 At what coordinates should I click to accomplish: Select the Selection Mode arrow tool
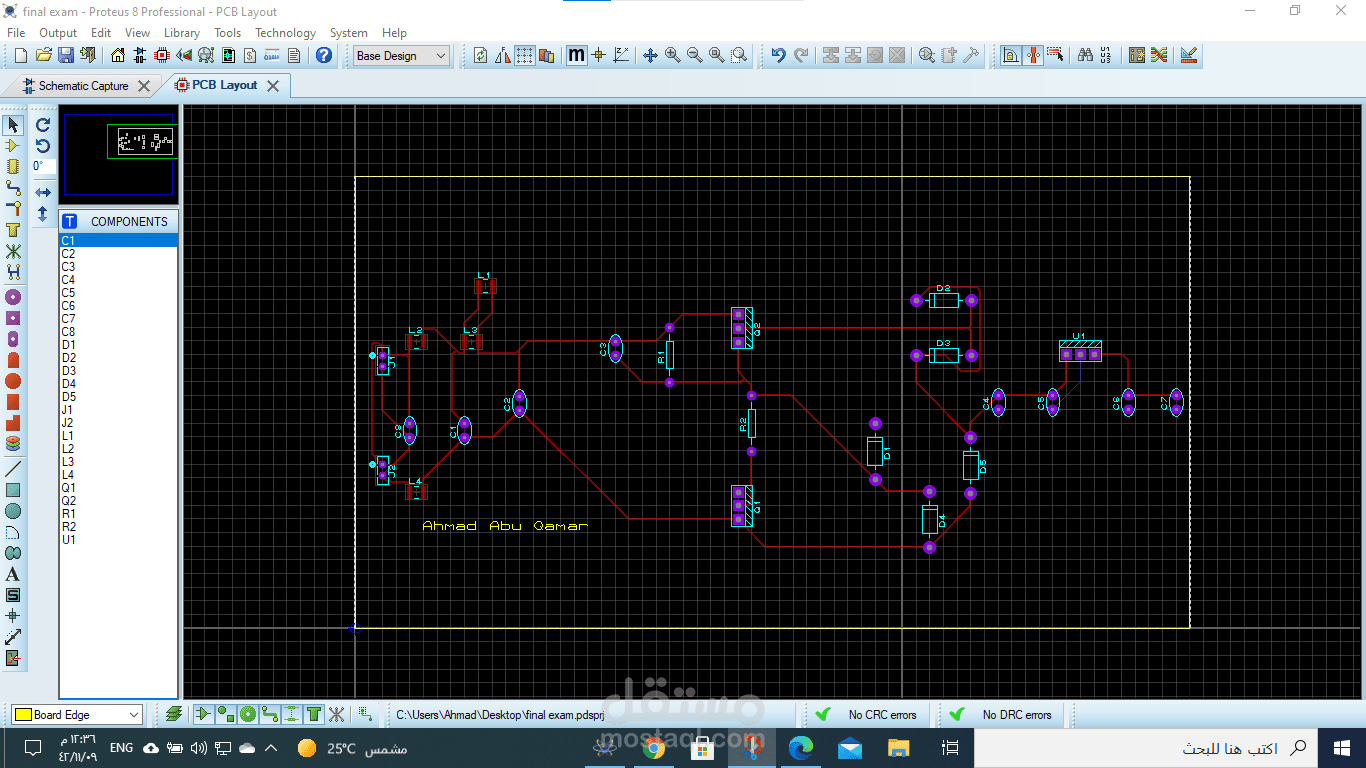(13, 125)
